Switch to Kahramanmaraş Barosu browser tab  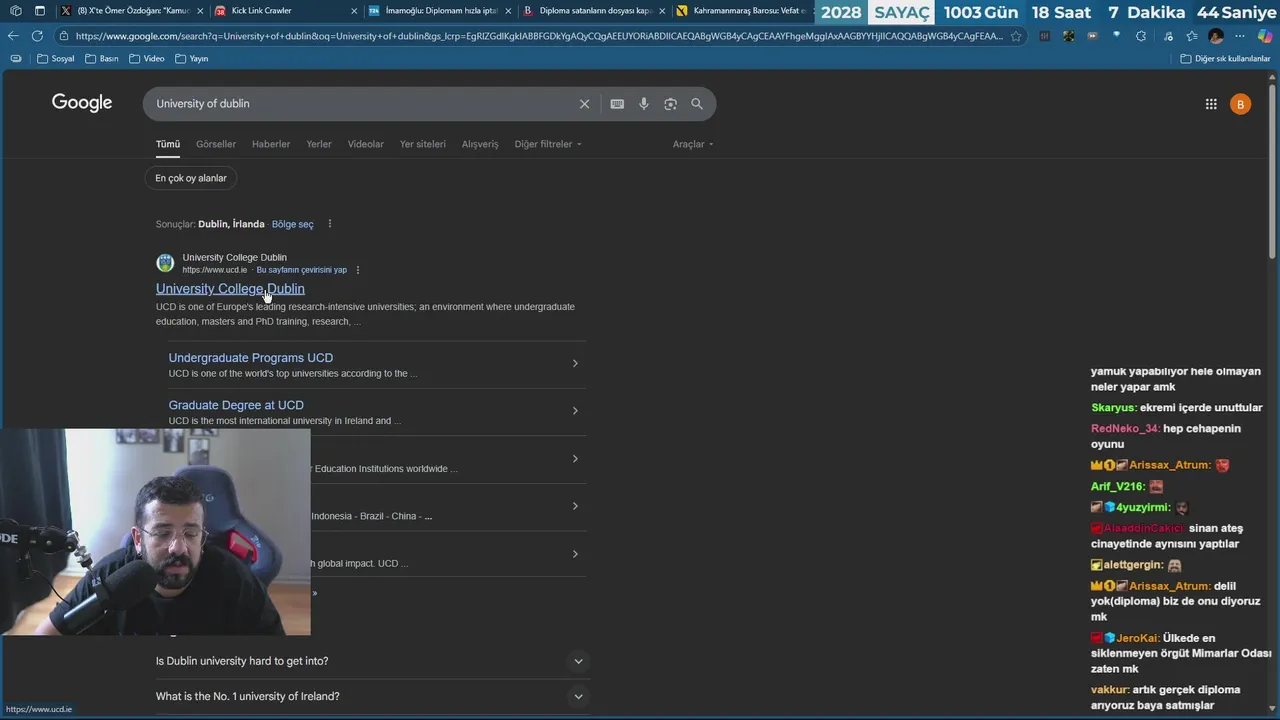(745, 11)
